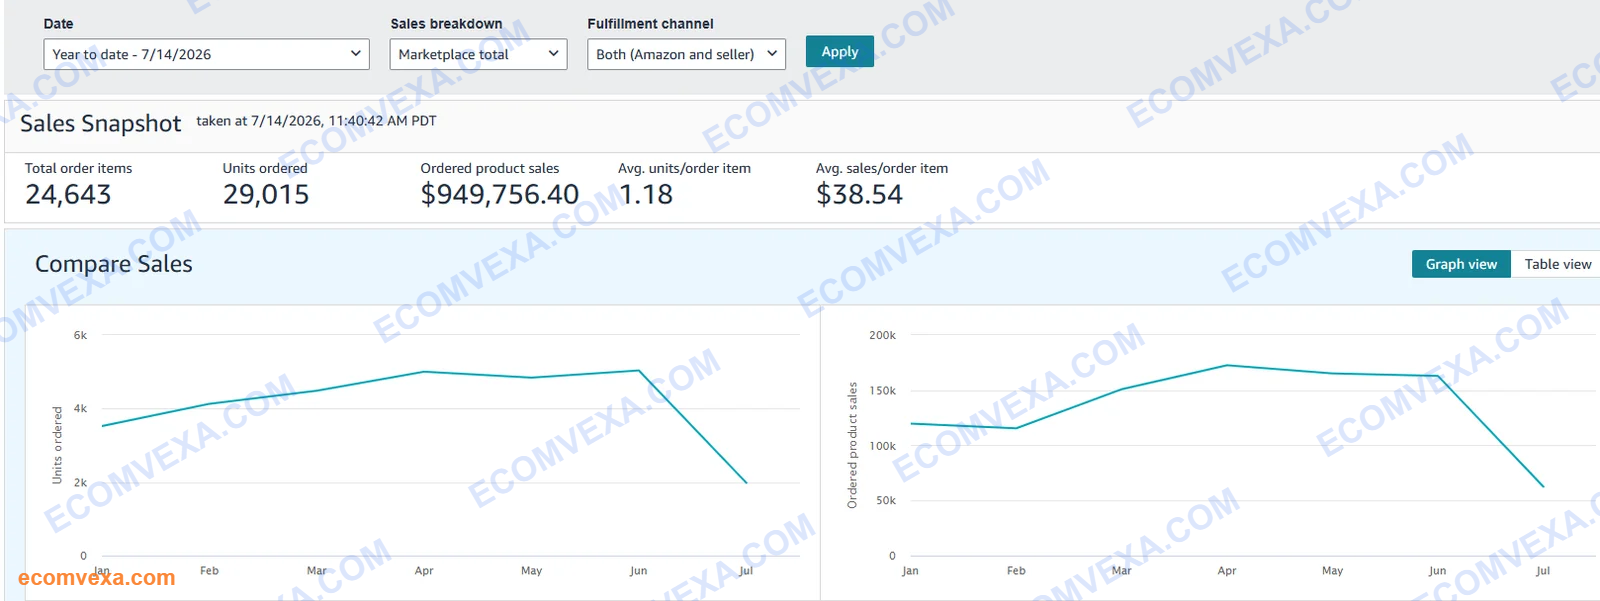1600x601 pixels.
Task: Click the Jun peak point on Units ordered chart
Action: [x=639, y=371]
